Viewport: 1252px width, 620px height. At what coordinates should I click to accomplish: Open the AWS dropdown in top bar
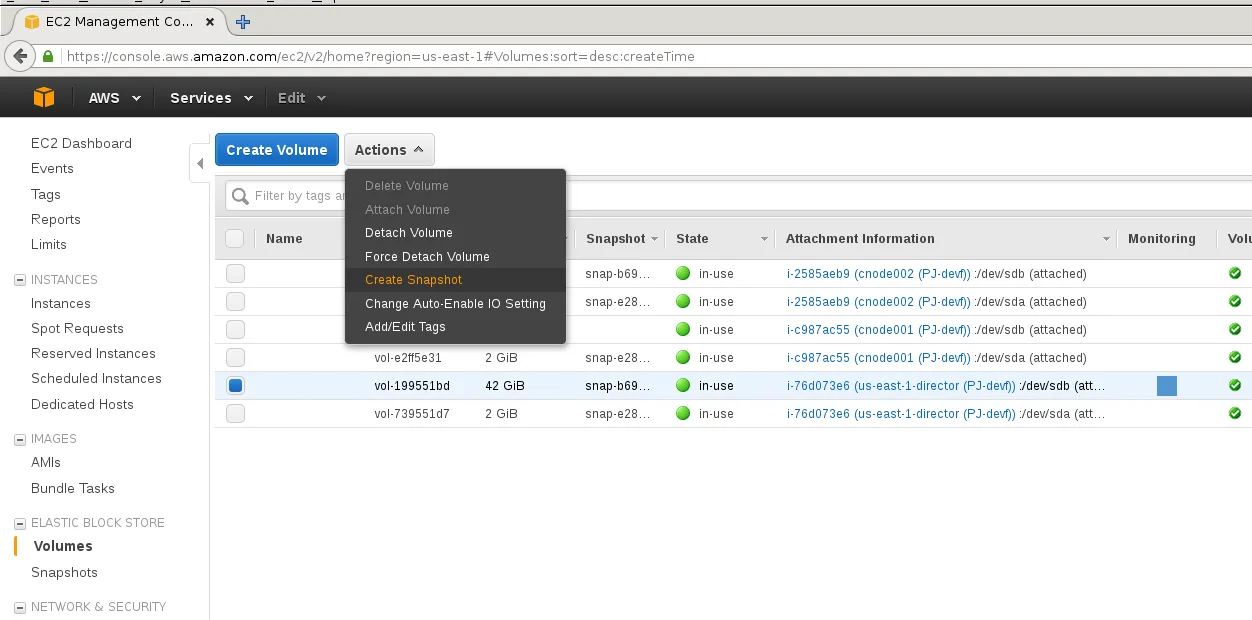[115, 98]
